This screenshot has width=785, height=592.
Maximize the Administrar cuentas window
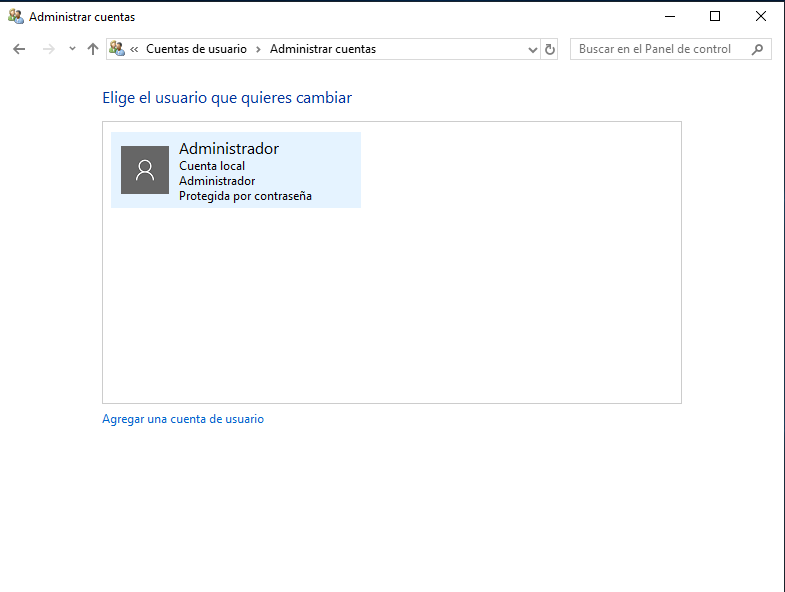[x=715, y=17]
